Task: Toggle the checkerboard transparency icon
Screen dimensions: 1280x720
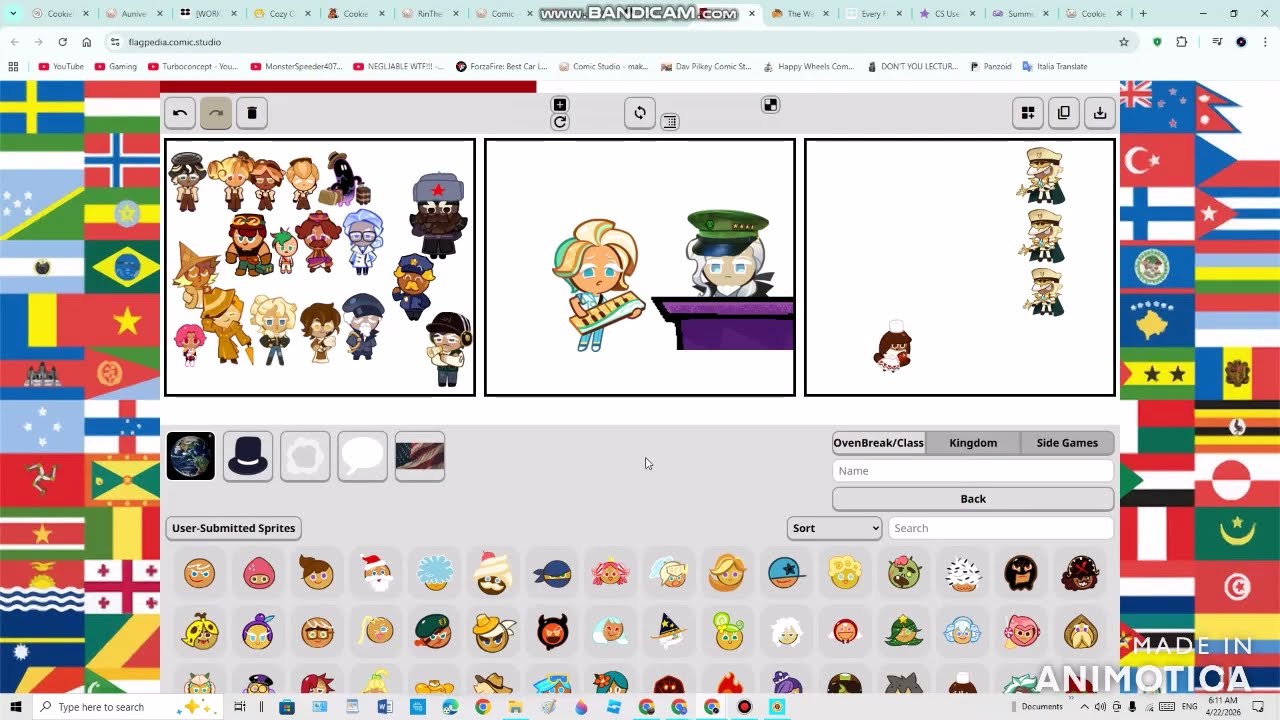Action: click(x=770, y=105)
